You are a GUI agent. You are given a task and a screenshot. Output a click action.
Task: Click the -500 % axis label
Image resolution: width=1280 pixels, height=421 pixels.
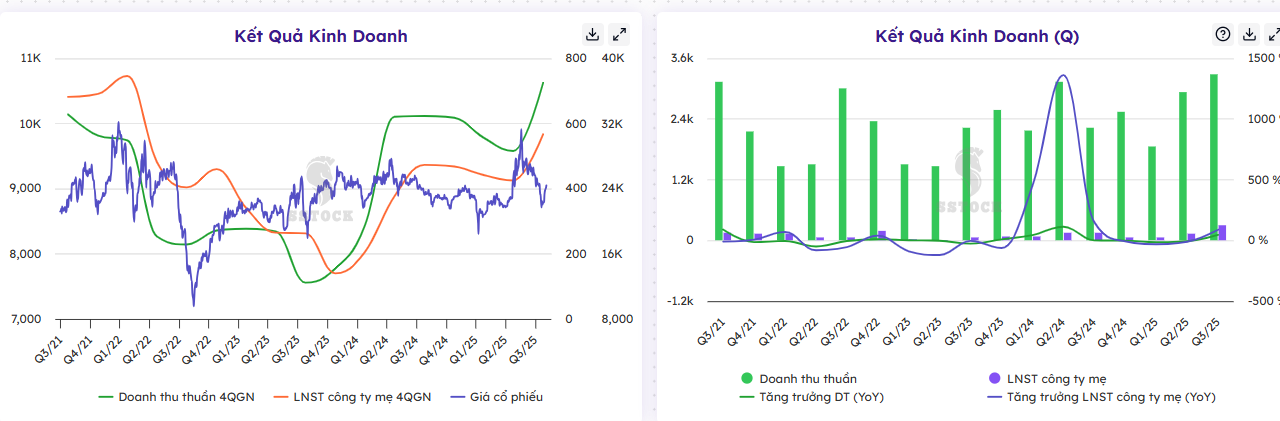point(1264,301)
